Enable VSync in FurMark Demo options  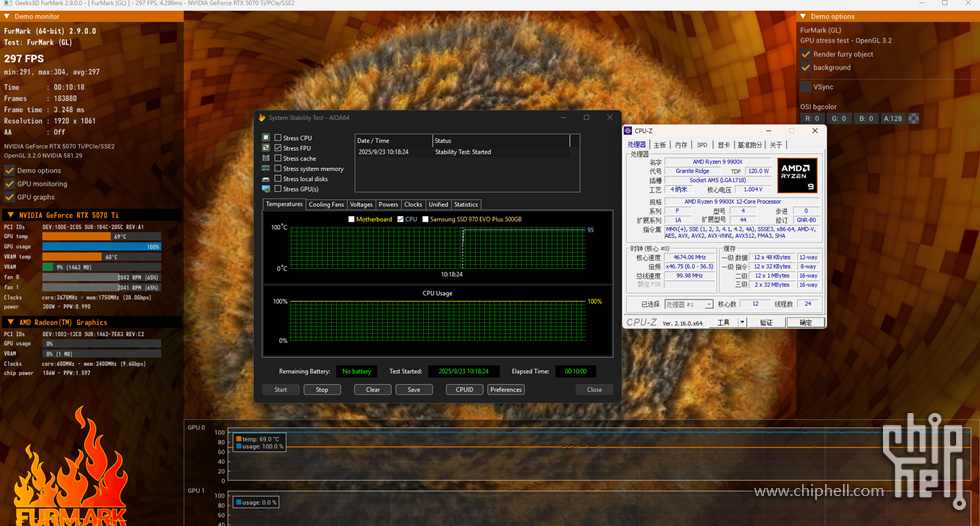(806, 87)
